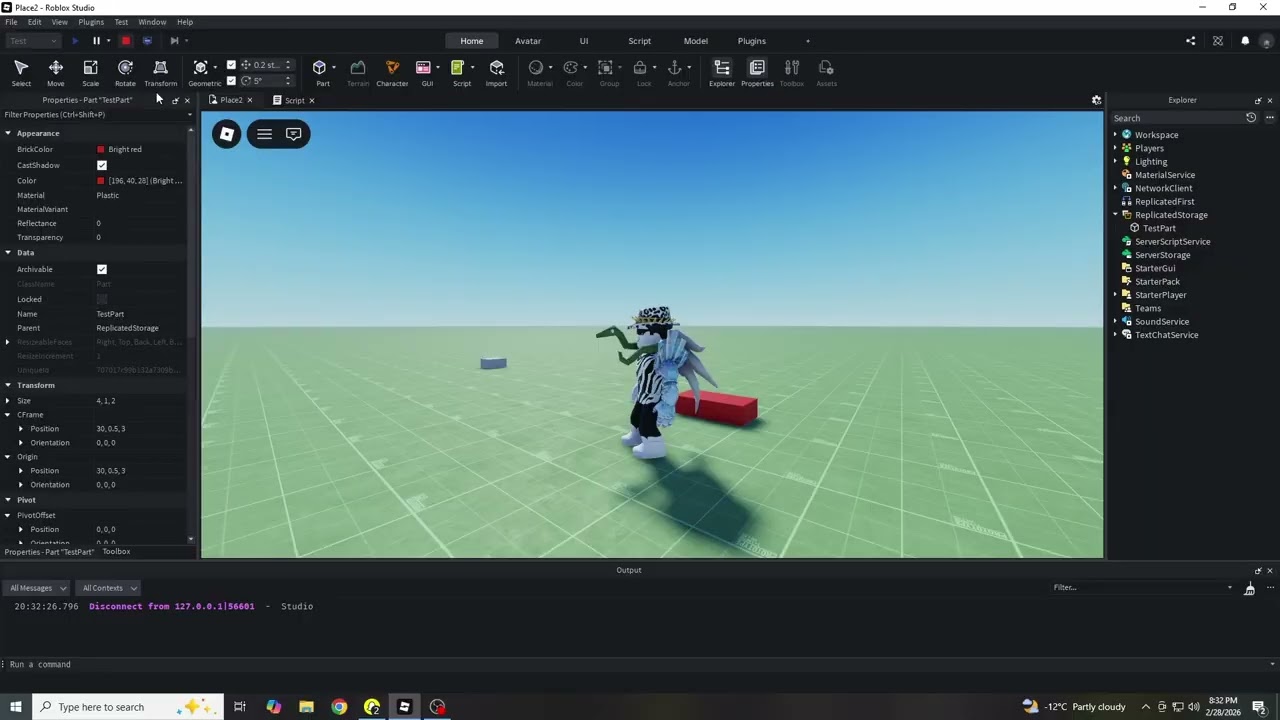The image size is (1280, 720).
Task: Toggle the Archivable checkbox
Action: (102, 269)
